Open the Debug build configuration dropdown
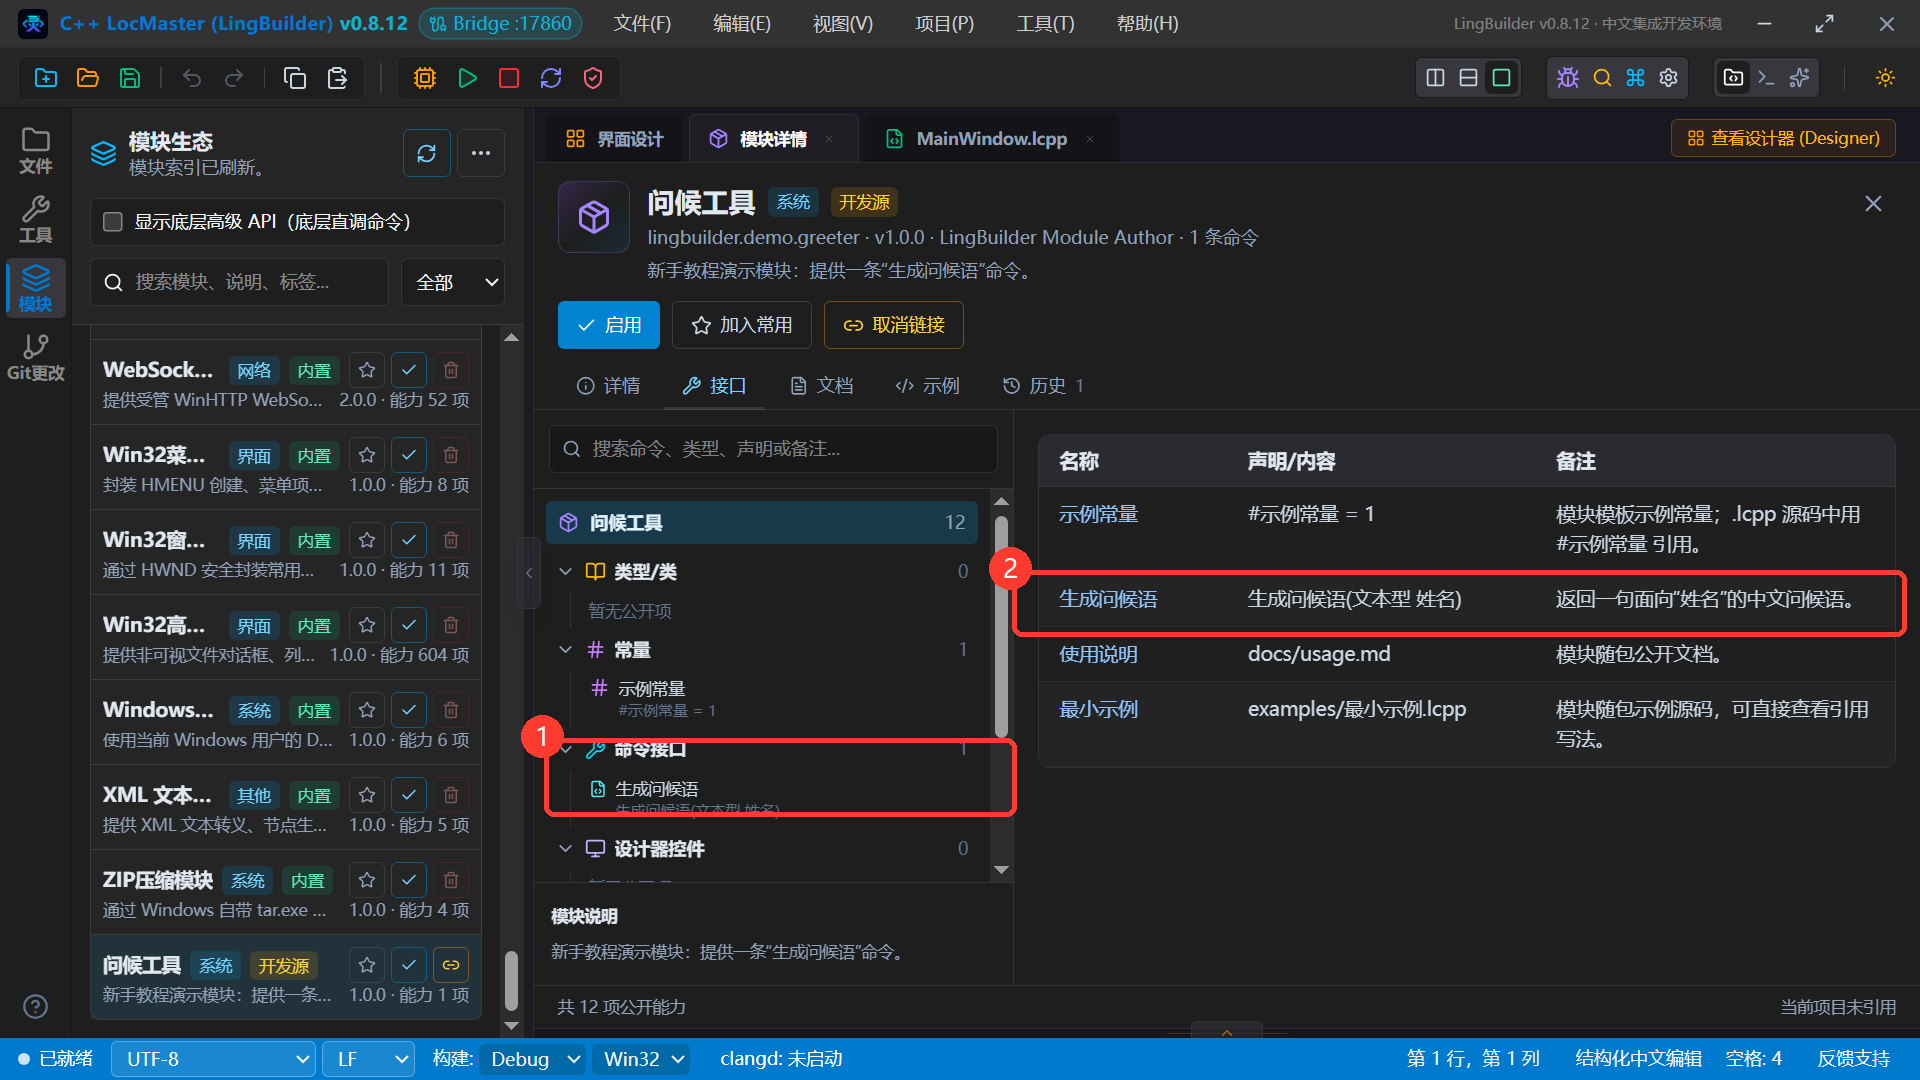This screenshot has width=1920, height=1080. (533, 1059)
